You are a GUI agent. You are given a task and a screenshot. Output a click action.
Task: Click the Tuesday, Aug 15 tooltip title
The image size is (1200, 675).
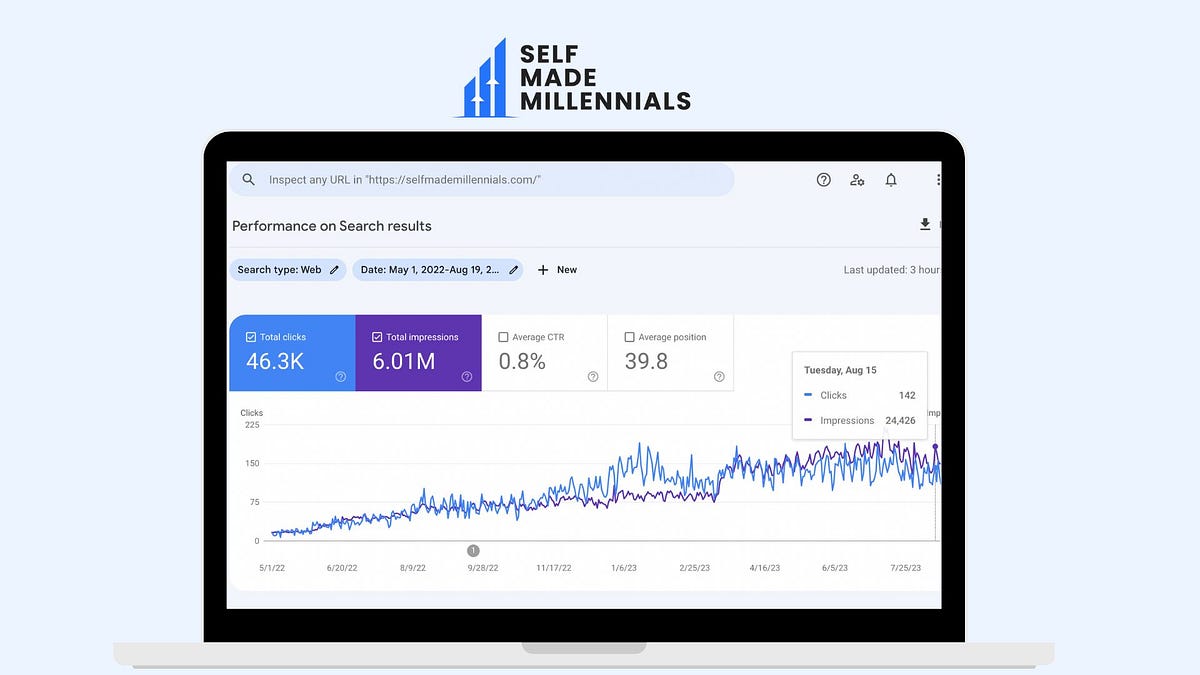[x=840, y=370]
